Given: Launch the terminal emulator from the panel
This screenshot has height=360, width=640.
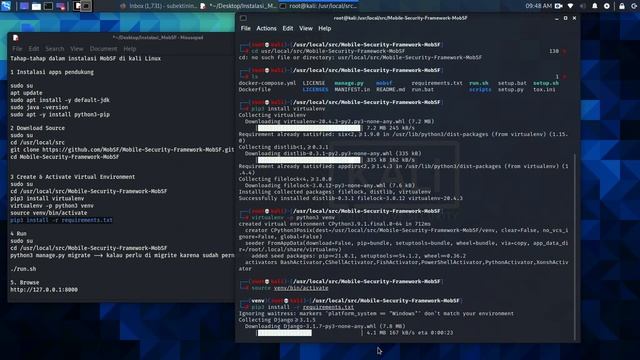Looking at the screenshot, I should click(48, 6).
